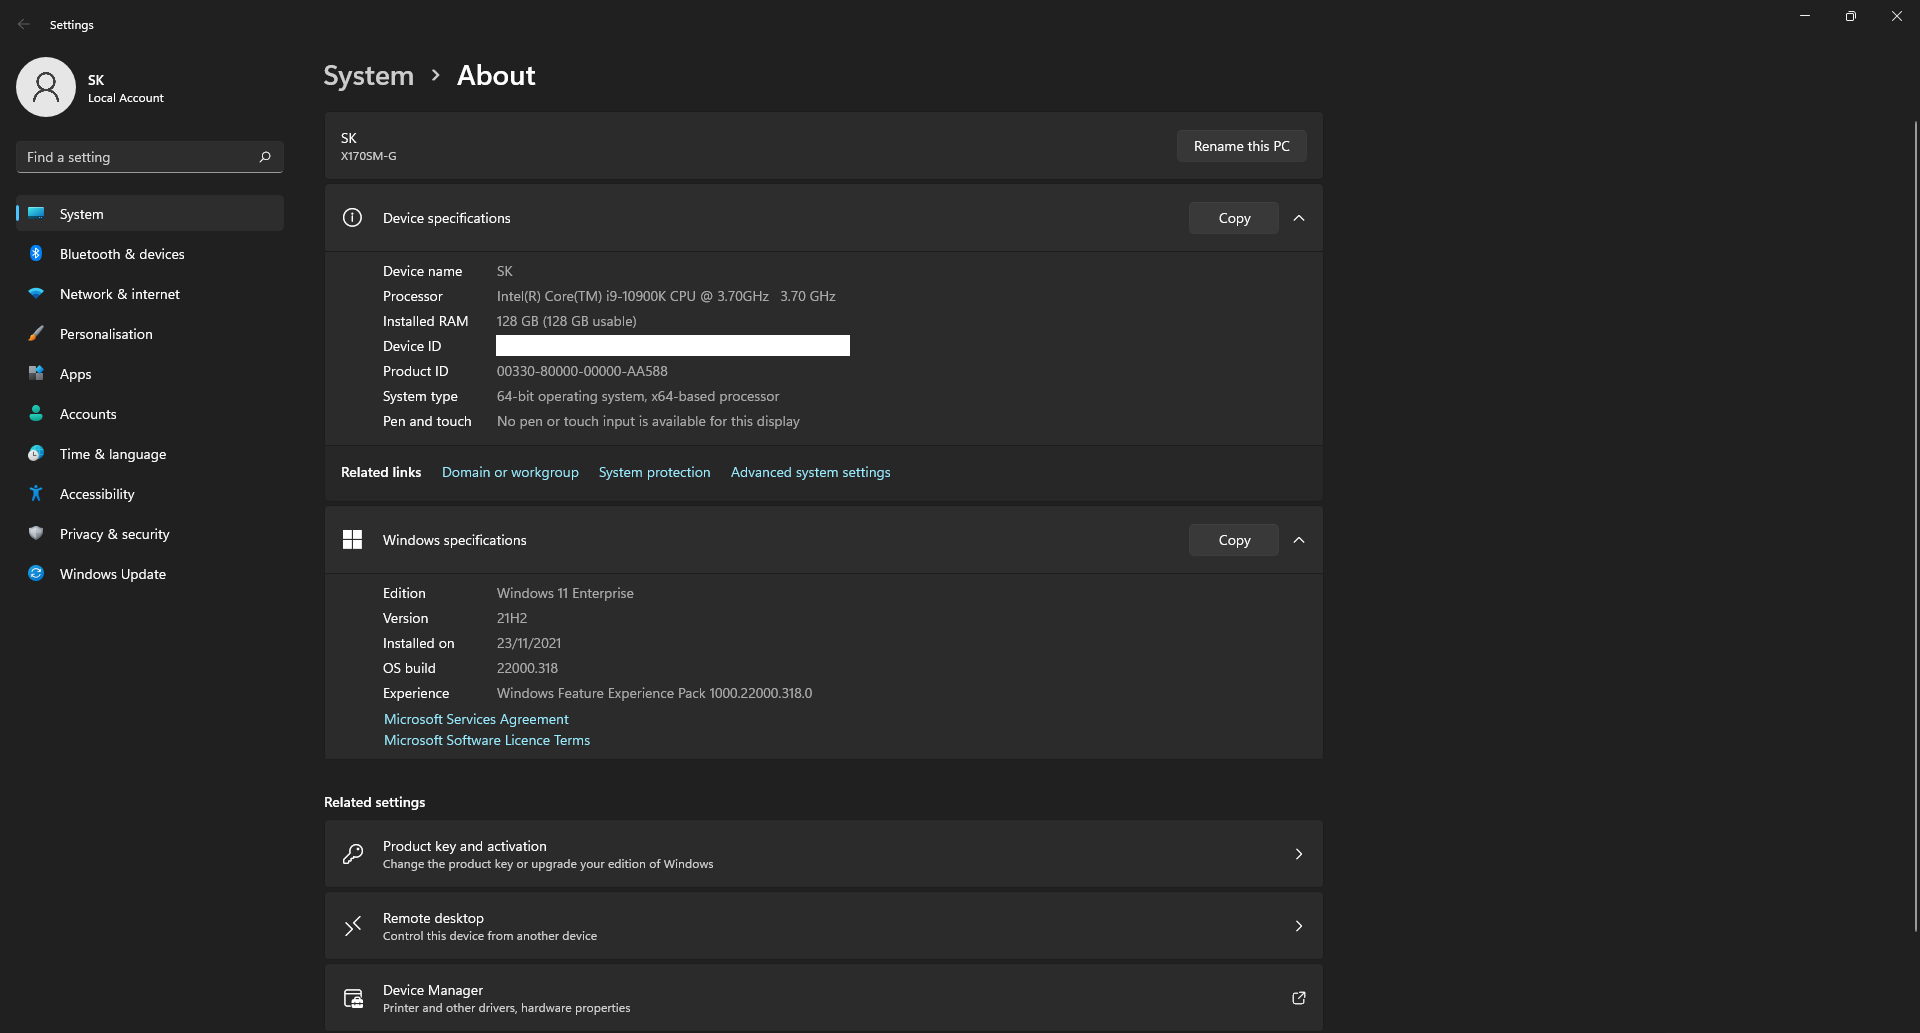The image size is (1920, 1033).
Task: Collapse the Windows specifications section
Action: pyautogui.click(x=1298, y=540)
